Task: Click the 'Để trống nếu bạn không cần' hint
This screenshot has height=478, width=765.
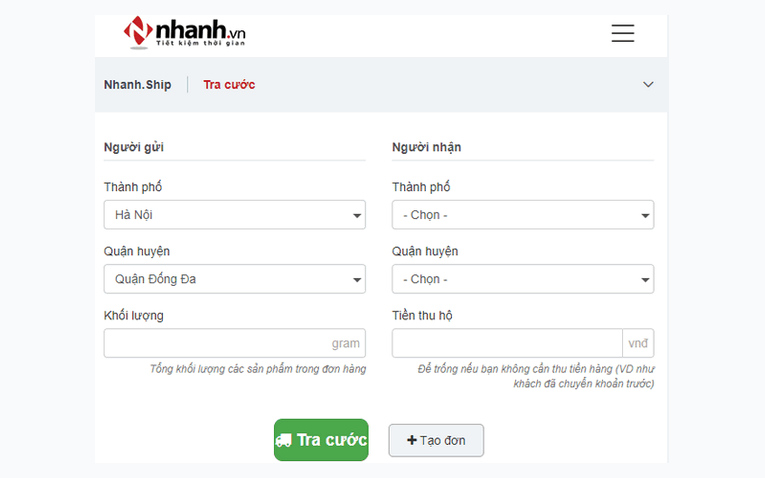Action: (536, 376)
